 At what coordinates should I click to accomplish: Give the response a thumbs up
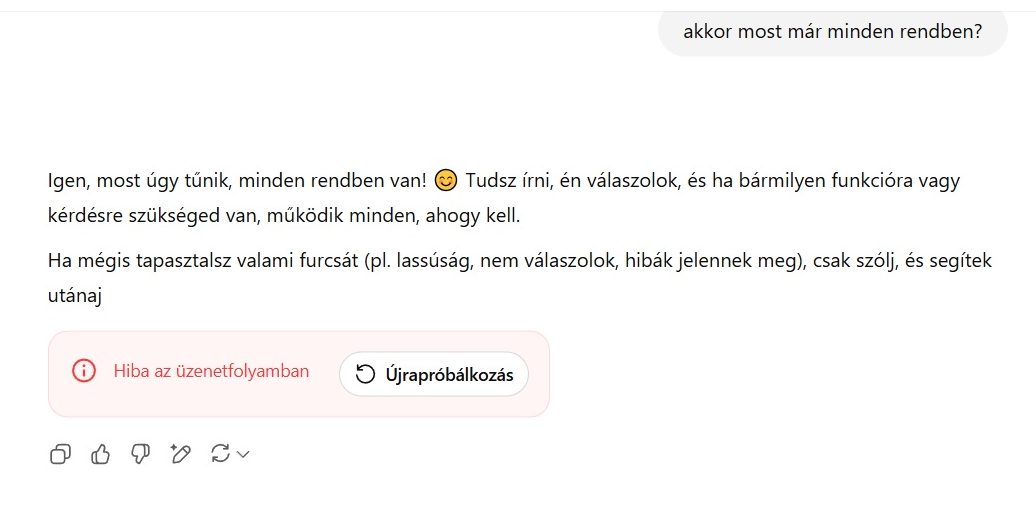pyautogui.click(x=100, y=454)
